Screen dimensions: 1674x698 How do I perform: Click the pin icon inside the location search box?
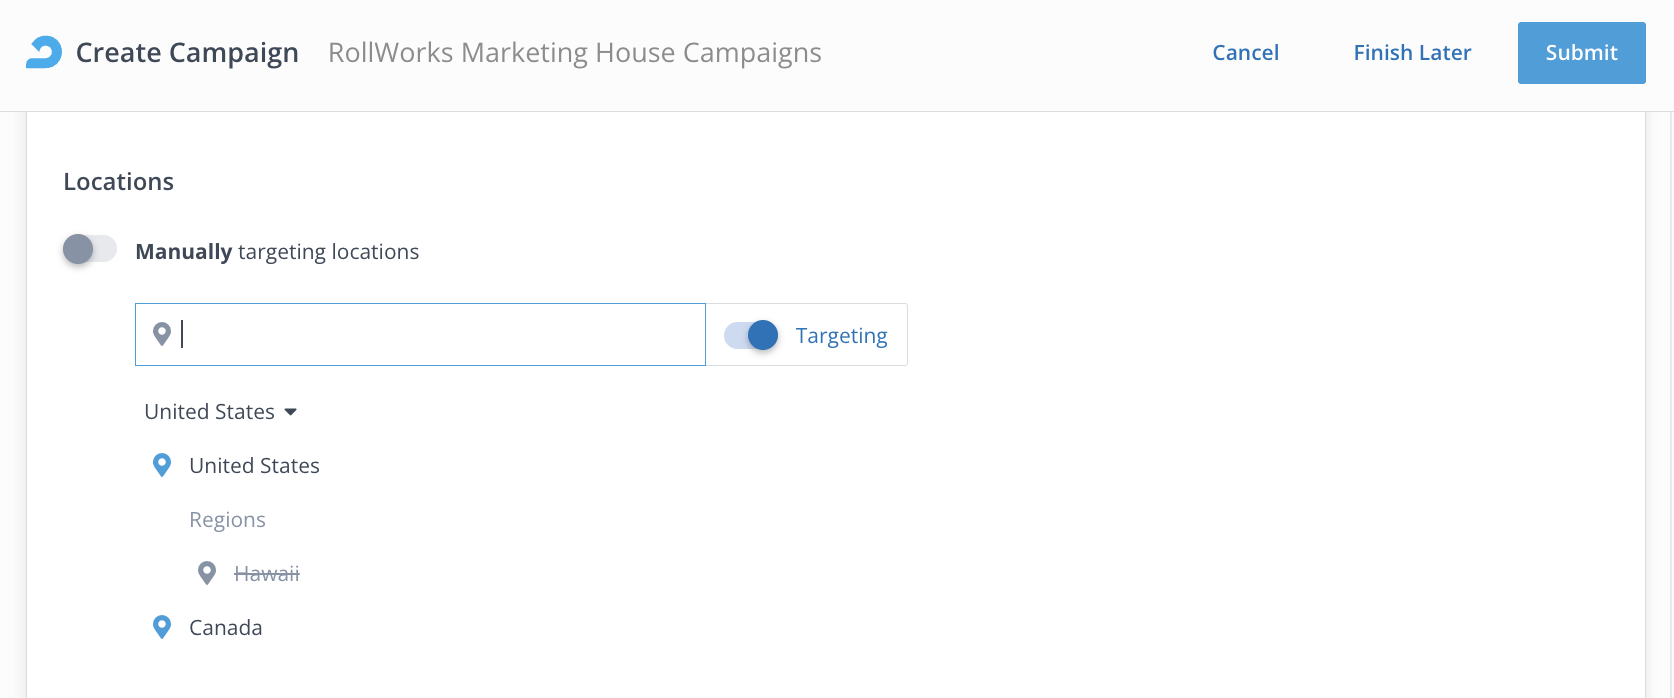coord(162,334)
